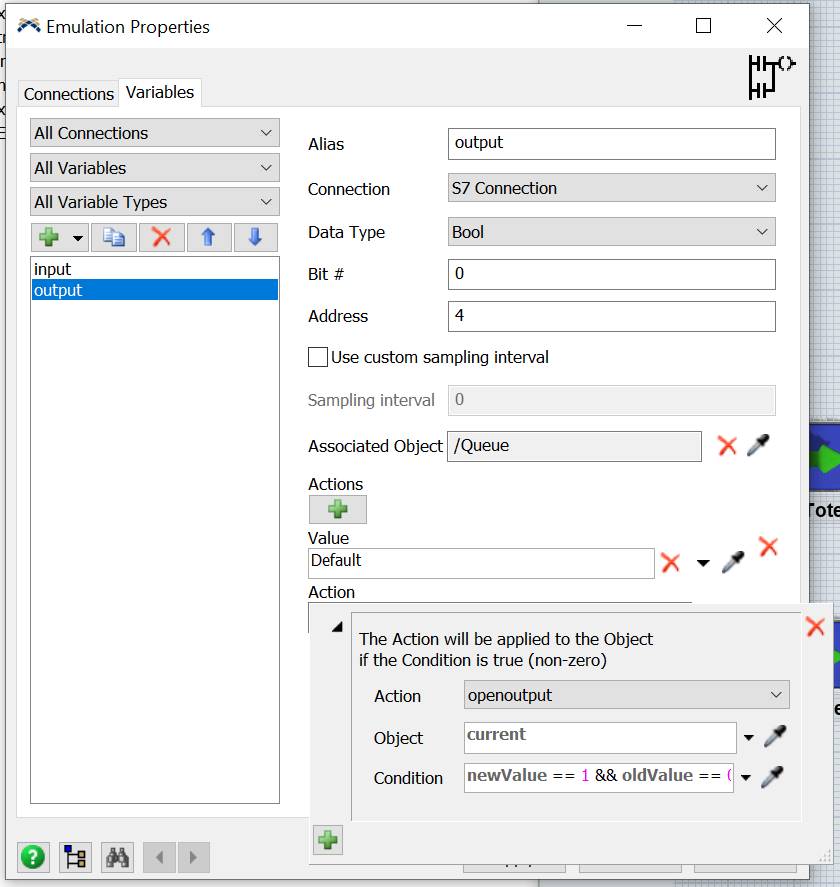Open the All Connections dropdown
This screenshot has height=887, width=840.
(154, 133)
